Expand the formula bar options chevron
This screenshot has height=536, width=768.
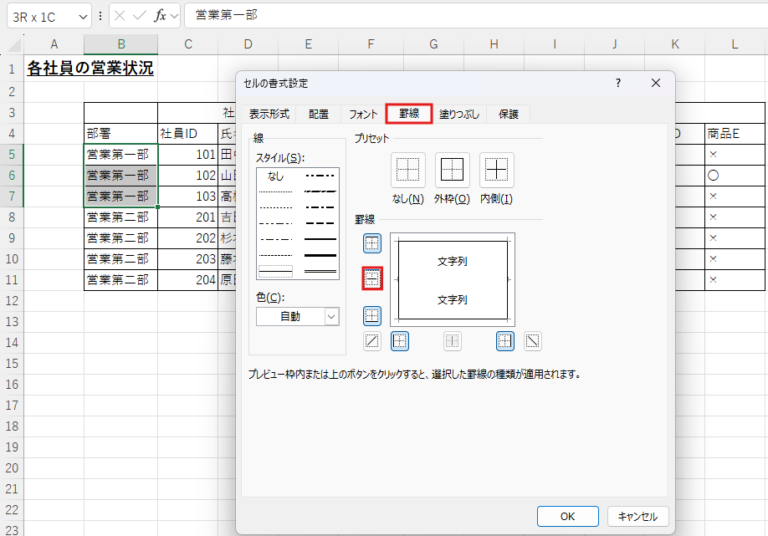coord(175,16)
